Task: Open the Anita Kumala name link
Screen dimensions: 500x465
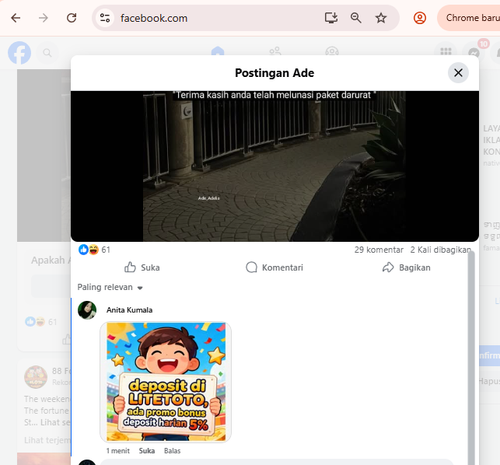Action: pos(129,310)
